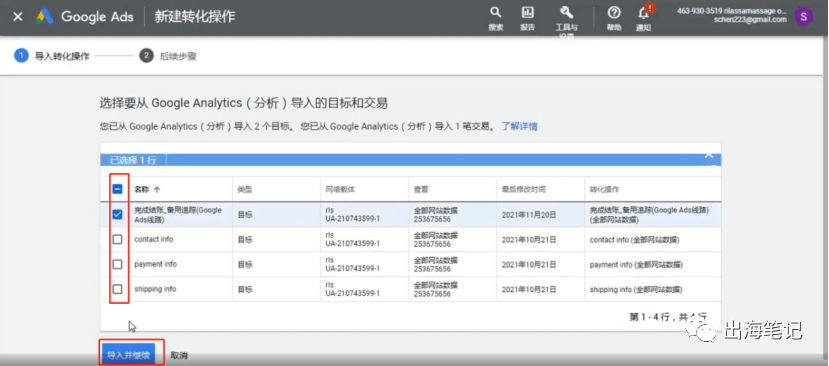Viewport: 829px width, 366px height.
Task: Click 'shipping info (全部网站数据)' cell
Action: (x=636, y=290)
